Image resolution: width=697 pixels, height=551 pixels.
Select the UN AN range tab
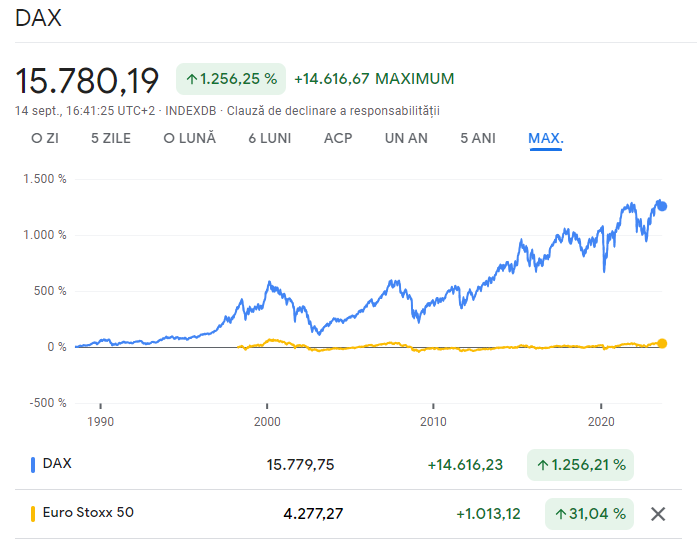[406, 138]
